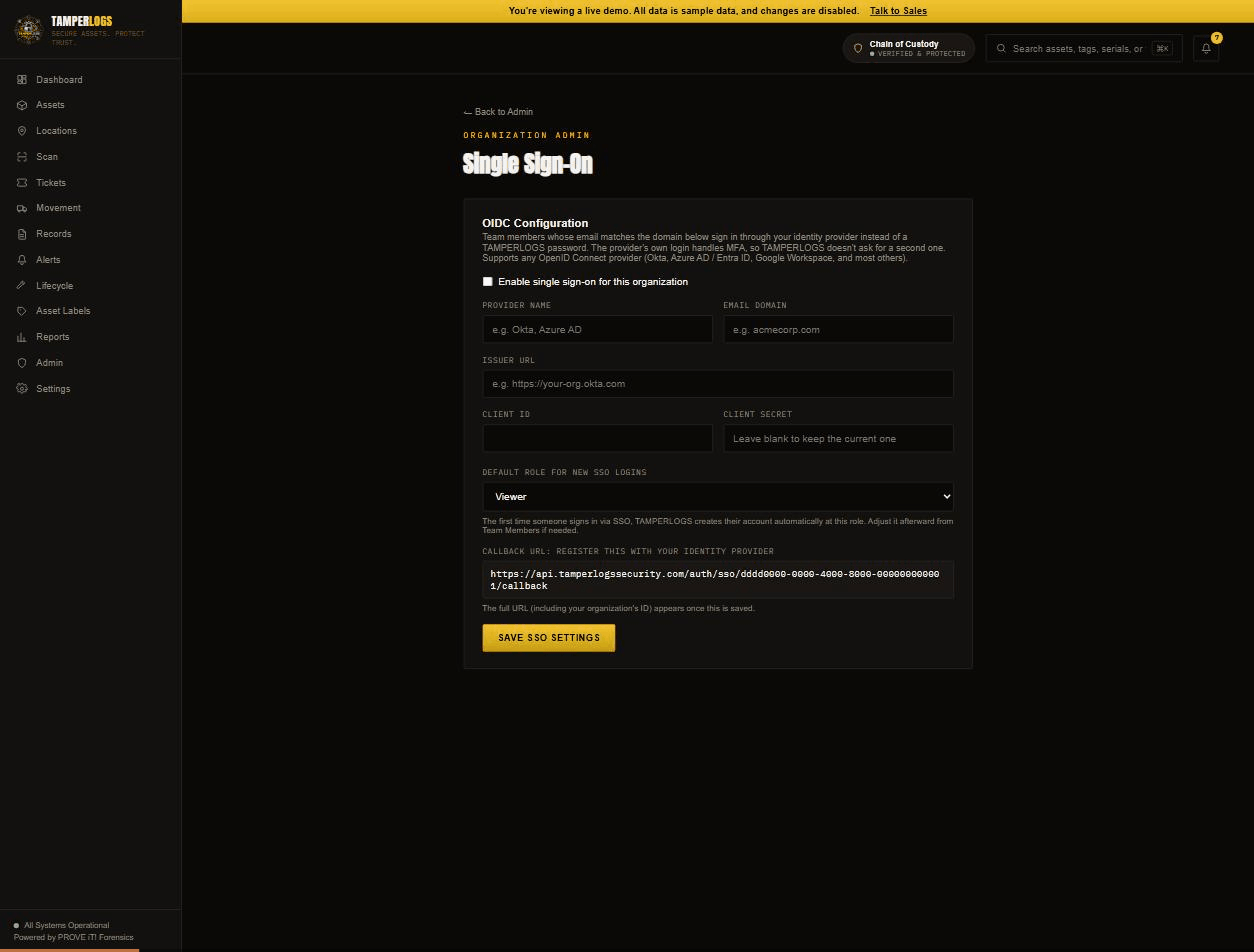Screen dimensions: 1254x952
Task: Select Lifecycle menu item
Action: (x=90, y=286)
